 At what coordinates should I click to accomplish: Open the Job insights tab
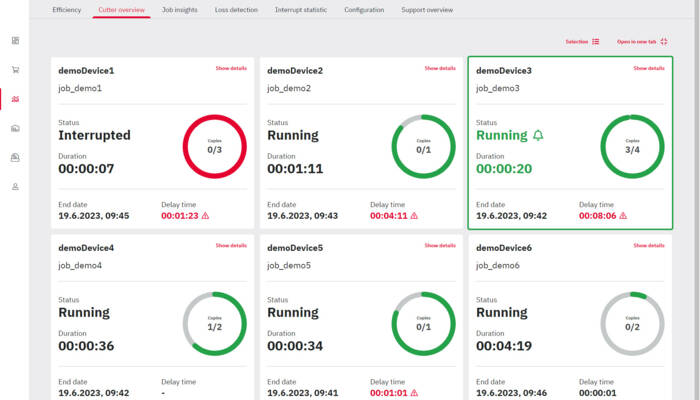179,10
